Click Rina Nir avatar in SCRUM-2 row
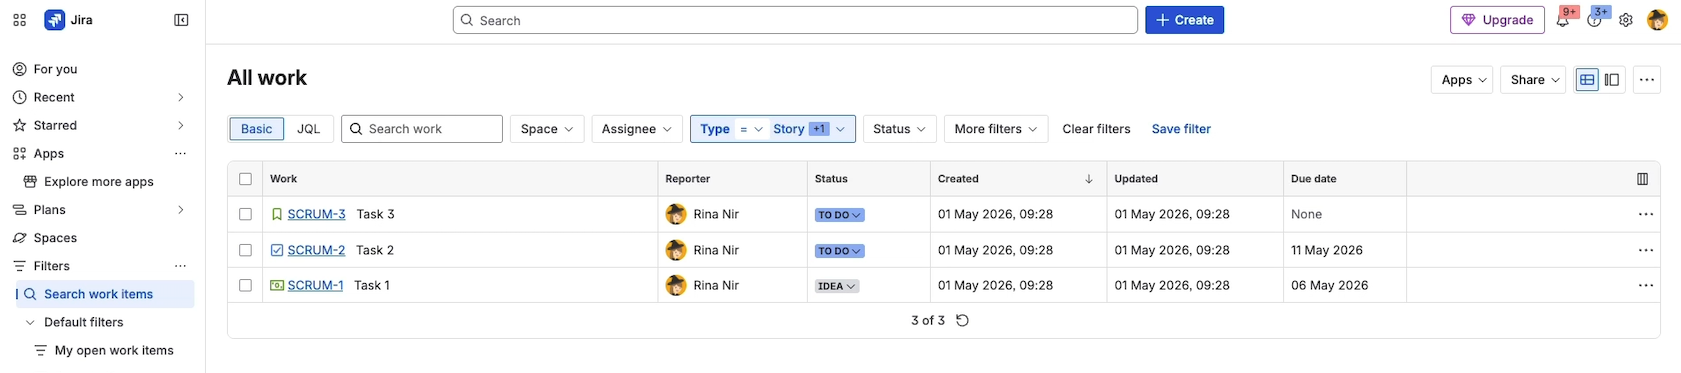The image size is (1681, 373). click(676, 250)
